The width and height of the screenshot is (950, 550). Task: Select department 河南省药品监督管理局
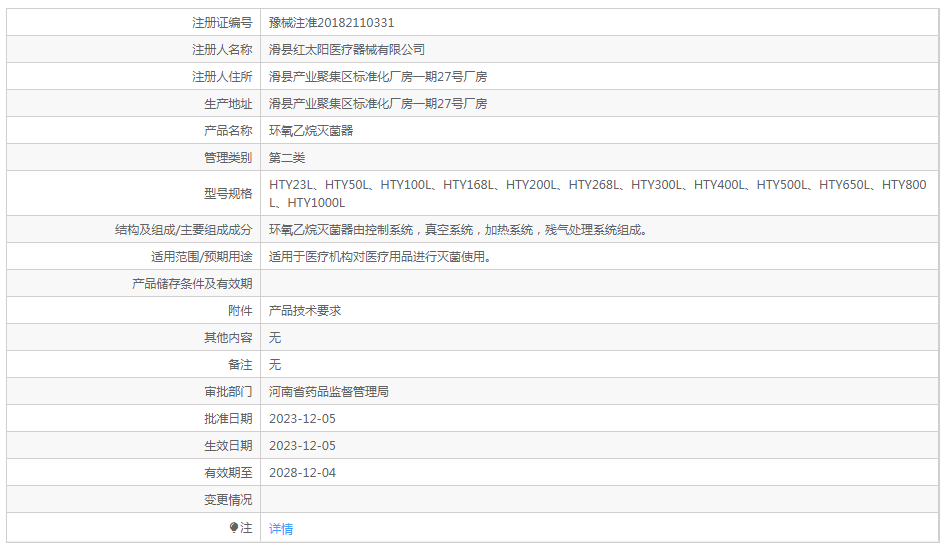329,392
